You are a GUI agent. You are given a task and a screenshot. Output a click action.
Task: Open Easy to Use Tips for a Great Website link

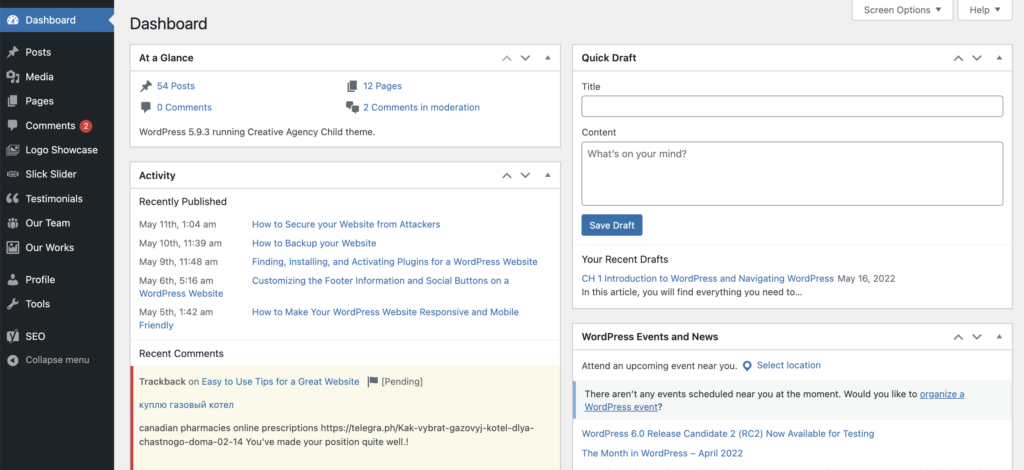(x=280, y=382)
